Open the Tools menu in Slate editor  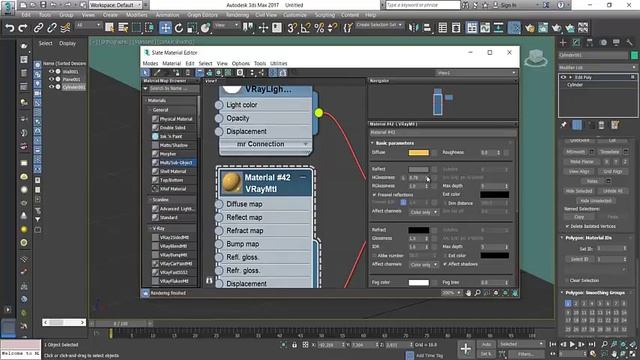click(260, 64)
